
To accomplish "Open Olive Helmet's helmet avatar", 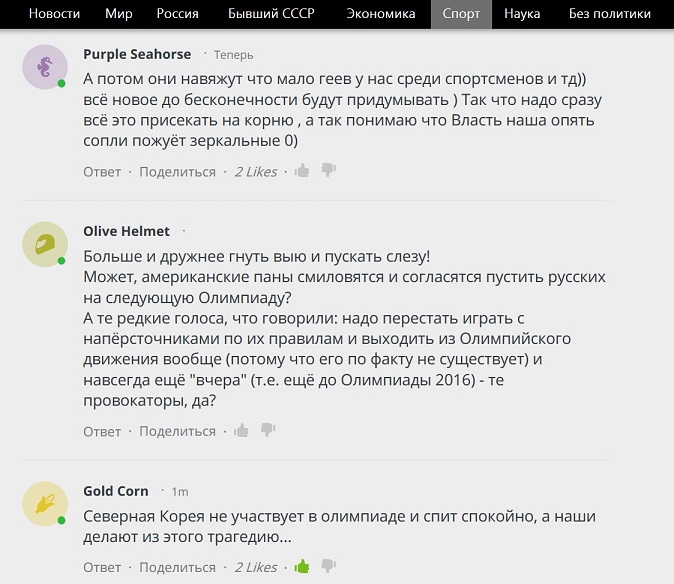I will click(x=45, y=244).
